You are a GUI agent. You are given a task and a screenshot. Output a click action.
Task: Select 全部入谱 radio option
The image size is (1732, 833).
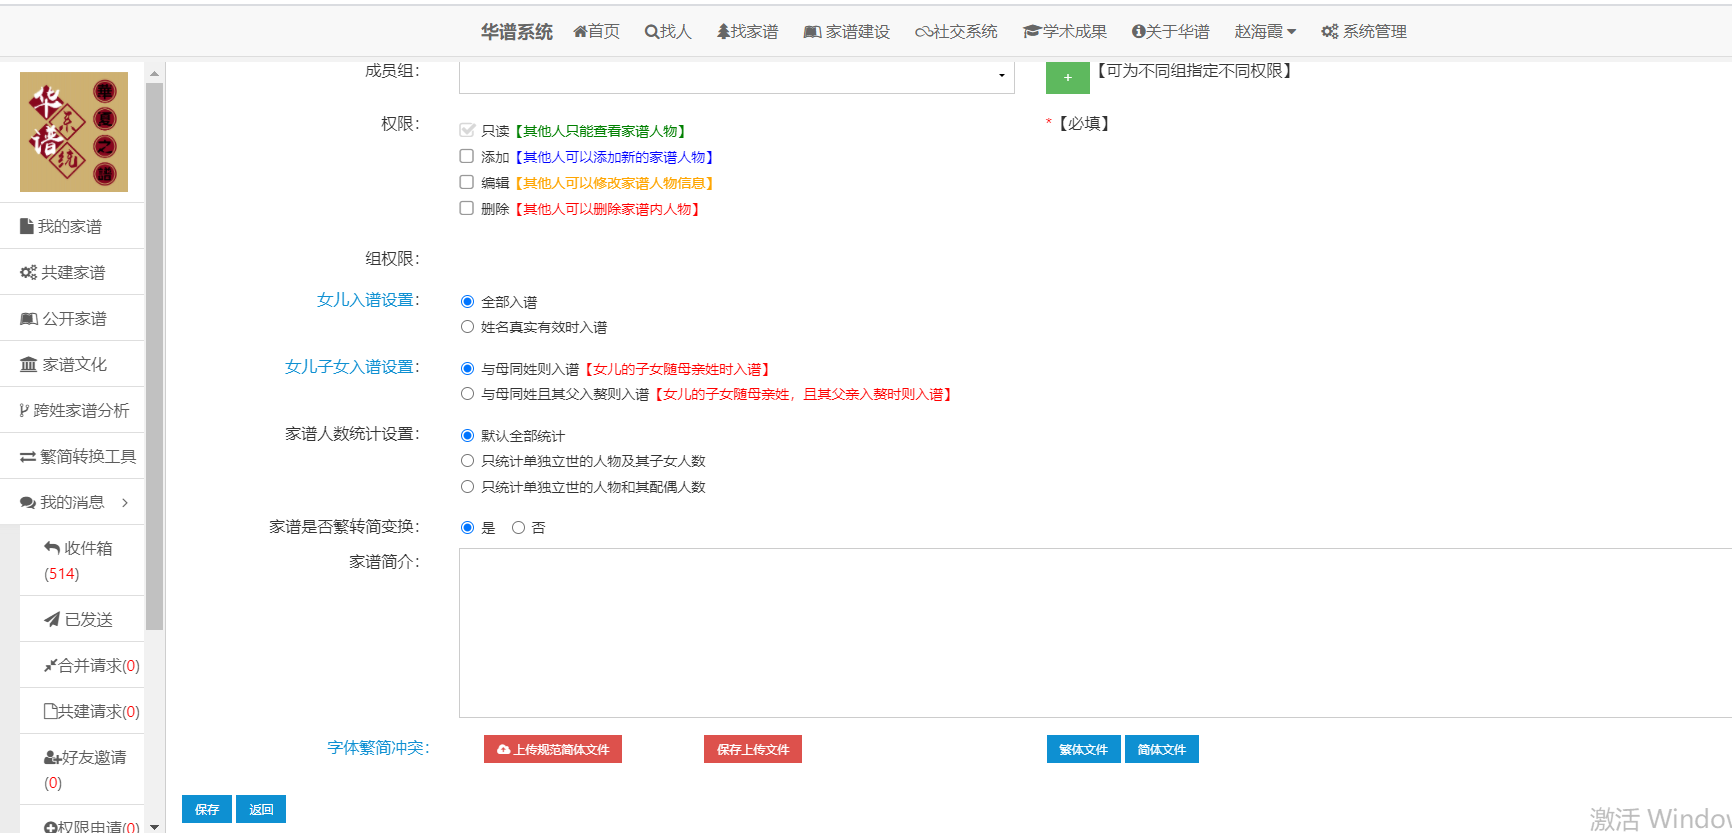coord(467,301)
